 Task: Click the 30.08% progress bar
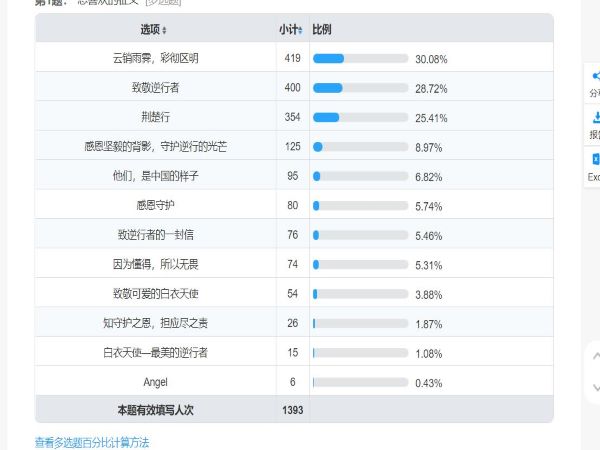[360, 59]
